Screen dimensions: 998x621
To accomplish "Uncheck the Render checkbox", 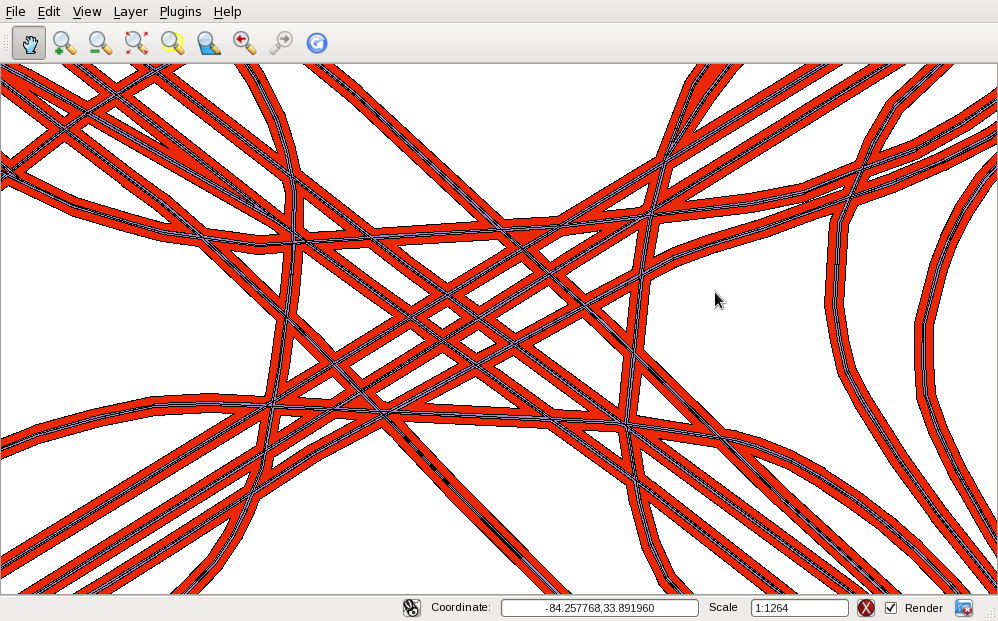I will click(891, 608).
